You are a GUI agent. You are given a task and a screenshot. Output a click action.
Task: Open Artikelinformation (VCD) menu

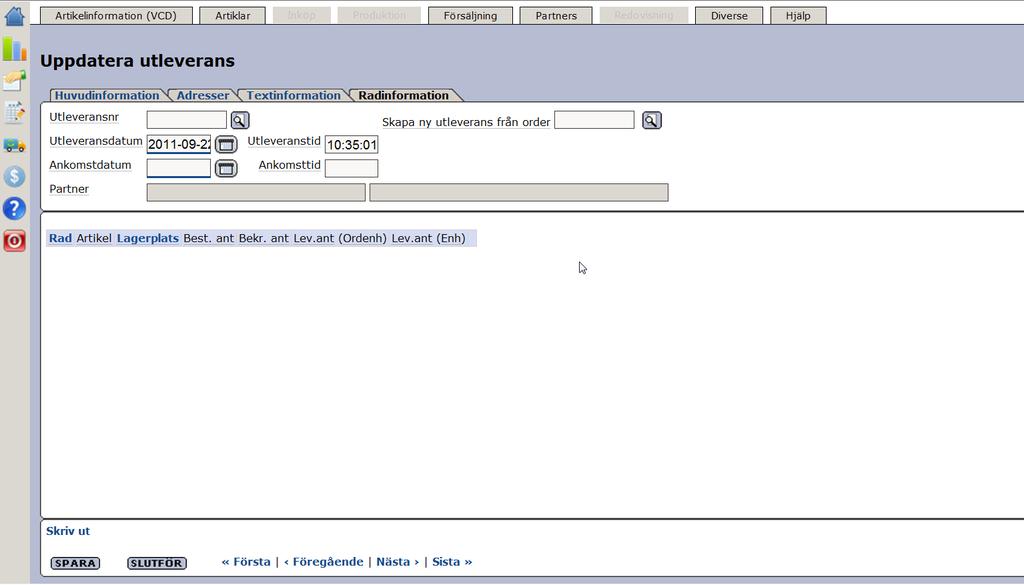click(x=116, y=16)
